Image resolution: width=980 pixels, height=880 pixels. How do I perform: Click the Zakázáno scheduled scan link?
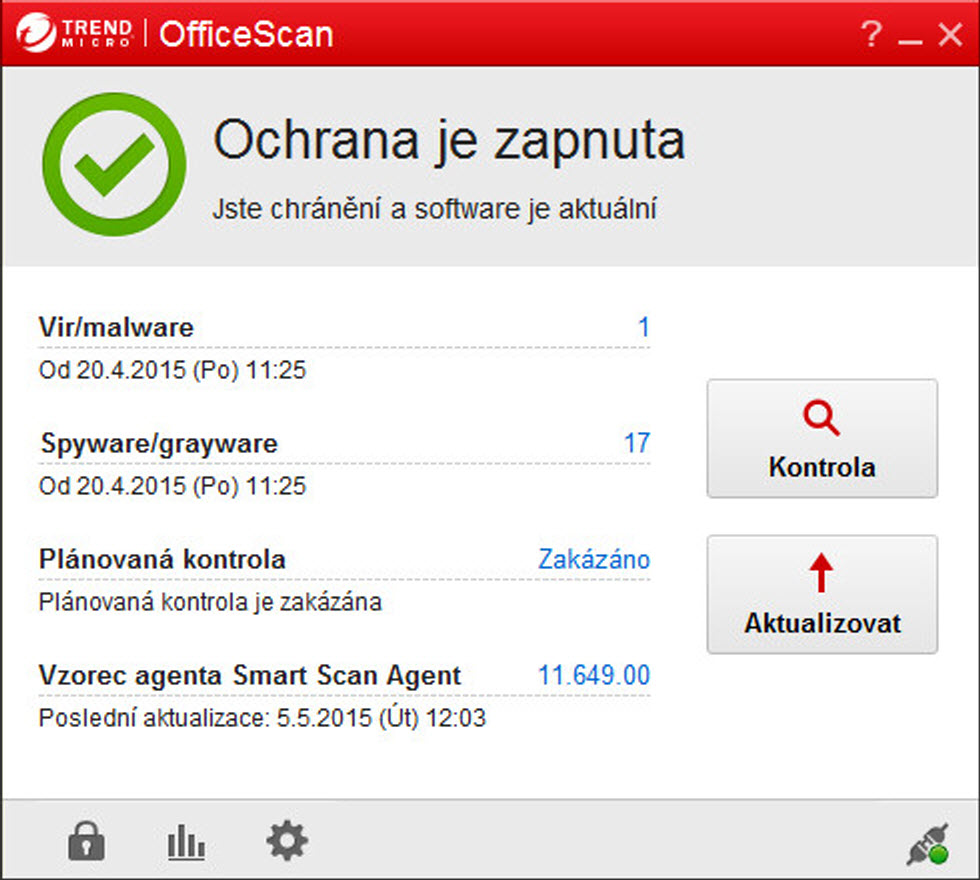tap(594, 559)
